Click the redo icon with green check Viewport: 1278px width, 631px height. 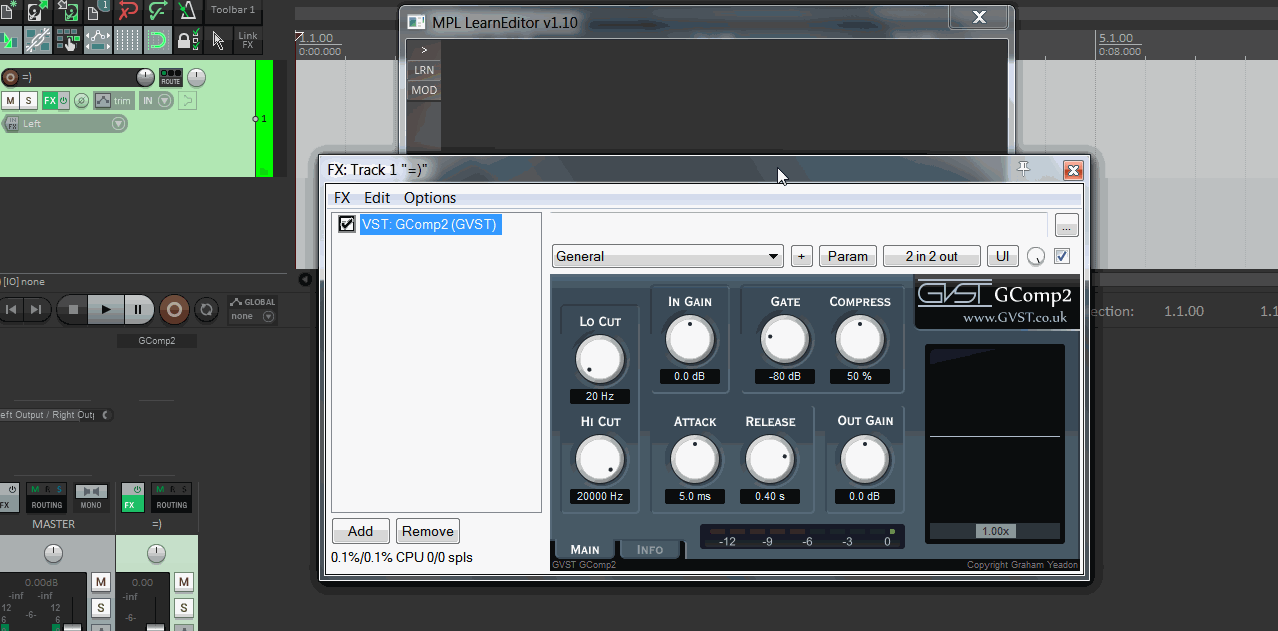point(157,12)
